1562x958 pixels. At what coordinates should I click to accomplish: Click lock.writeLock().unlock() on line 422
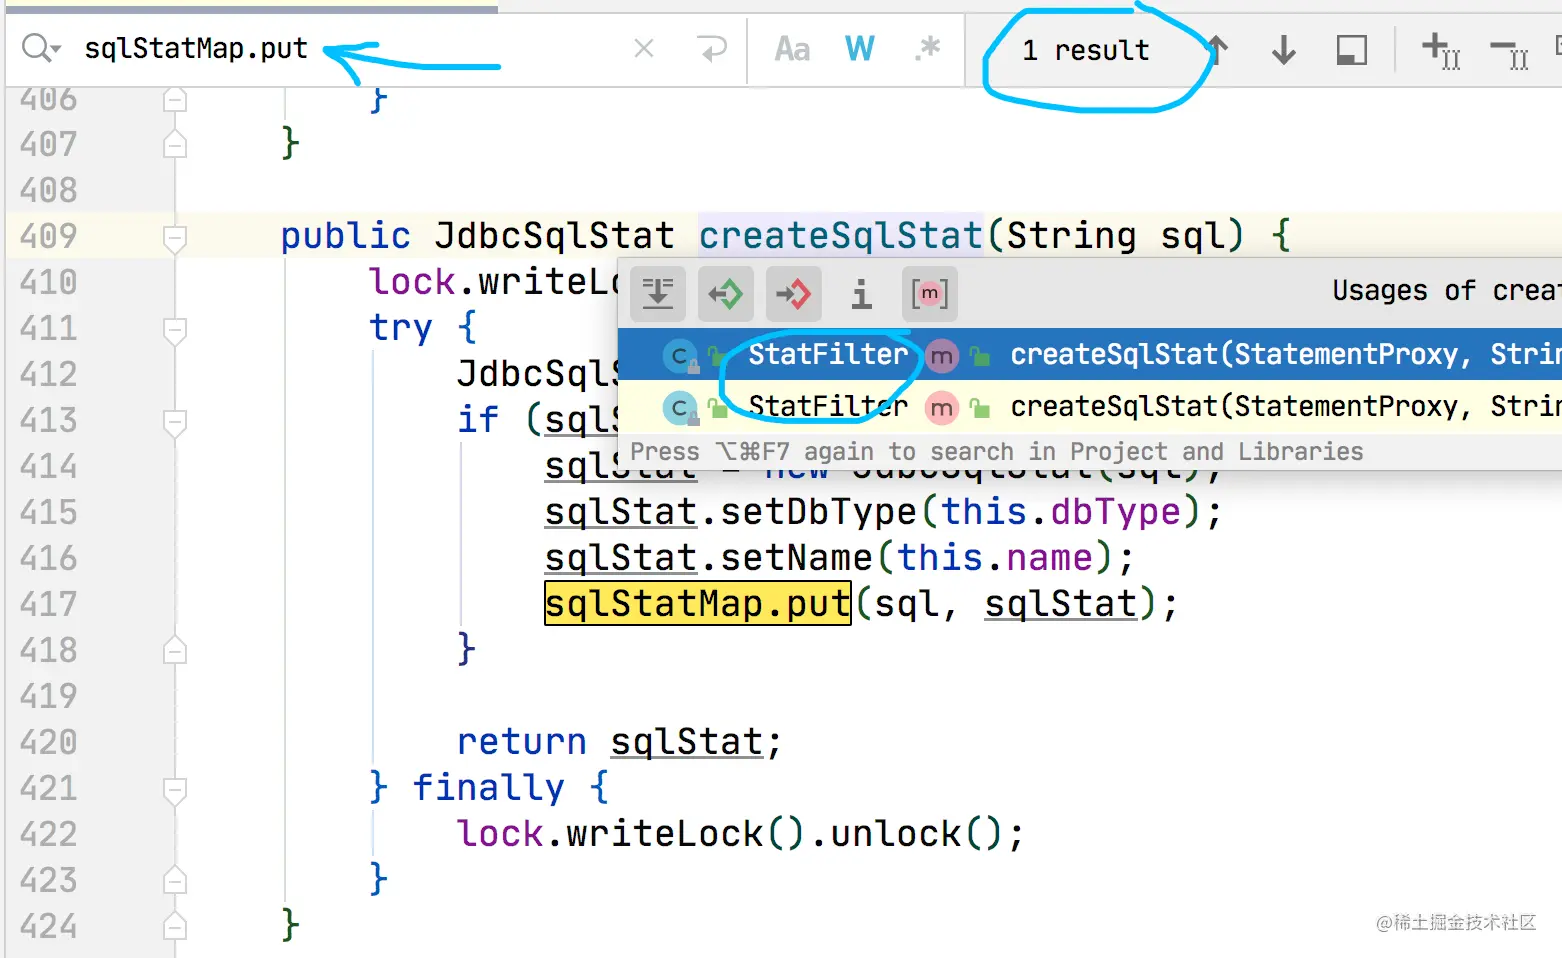pyautogui.click(x=740, y=834)
